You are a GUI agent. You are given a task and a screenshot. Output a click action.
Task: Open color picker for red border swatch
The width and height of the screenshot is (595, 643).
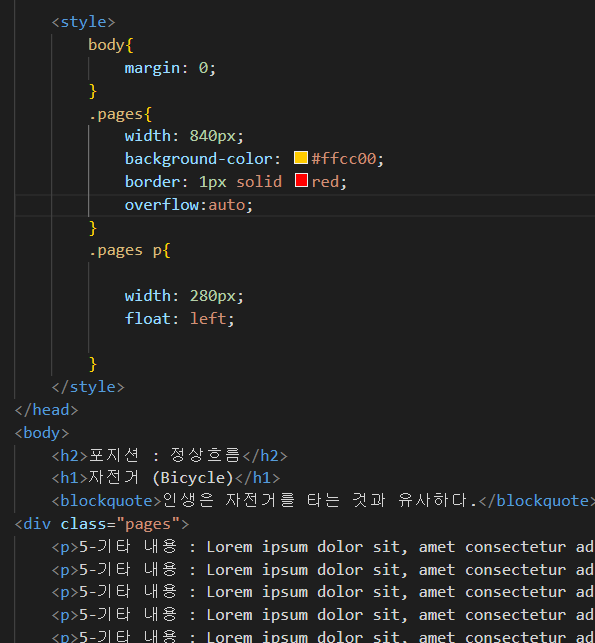[301, 180]
